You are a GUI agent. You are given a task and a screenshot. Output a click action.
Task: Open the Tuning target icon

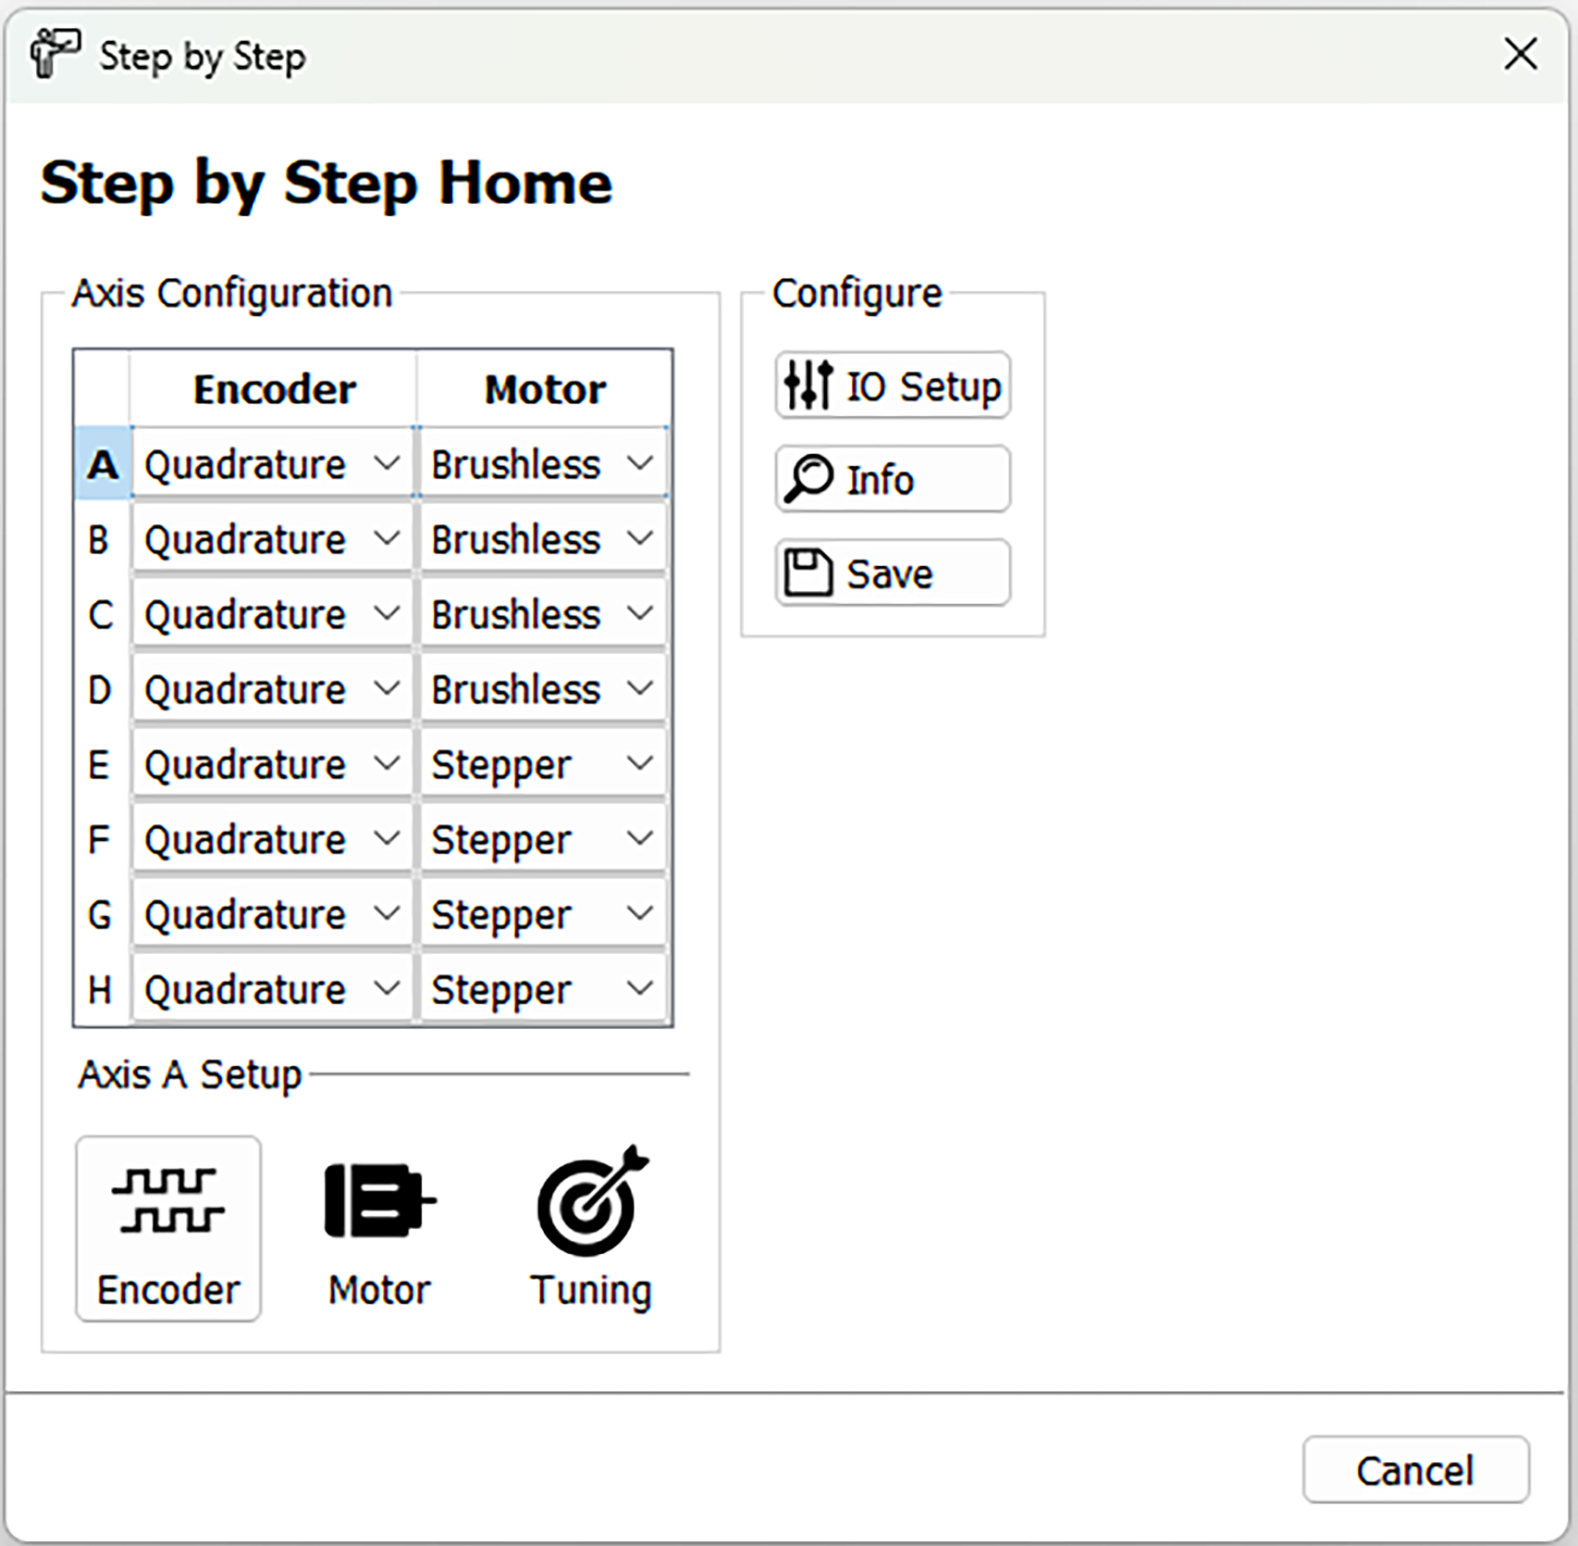(x=591, y=1230)
